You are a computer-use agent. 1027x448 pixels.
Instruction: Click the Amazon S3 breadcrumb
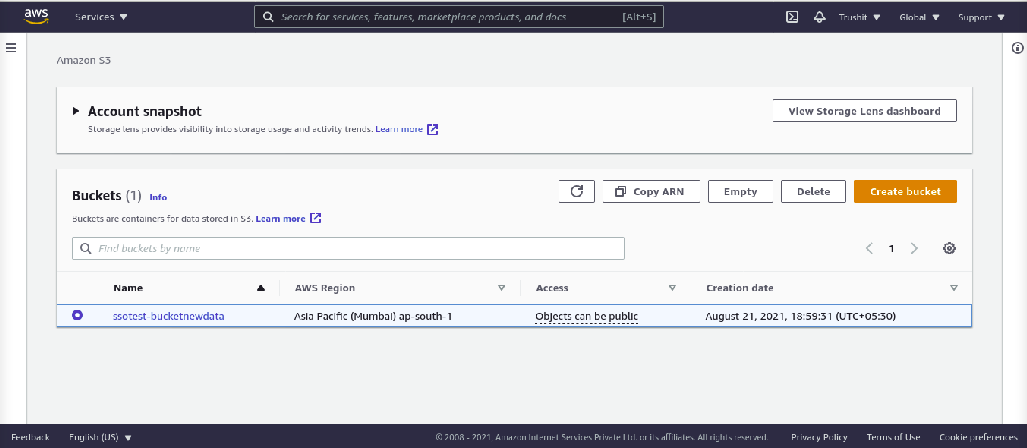point(84,60)
